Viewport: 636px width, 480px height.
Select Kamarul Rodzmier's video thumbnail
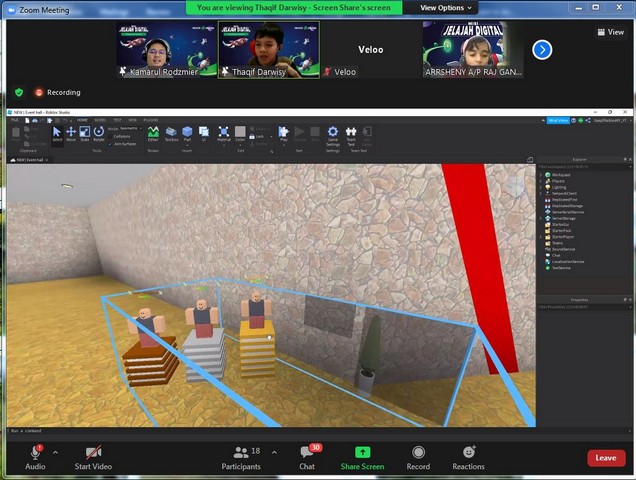pyautogui.click(x=167, y=50)
